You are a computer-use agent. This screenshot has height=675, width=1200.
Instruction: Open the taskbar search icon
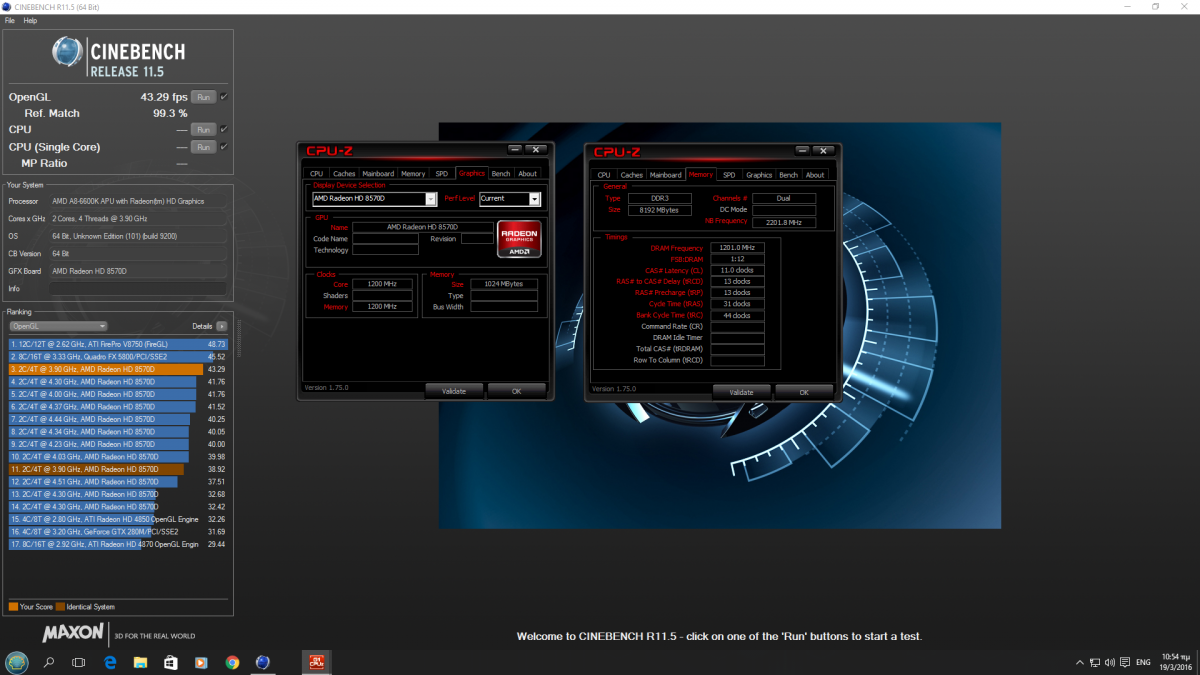pyautogui.click(x=48, y=662)
